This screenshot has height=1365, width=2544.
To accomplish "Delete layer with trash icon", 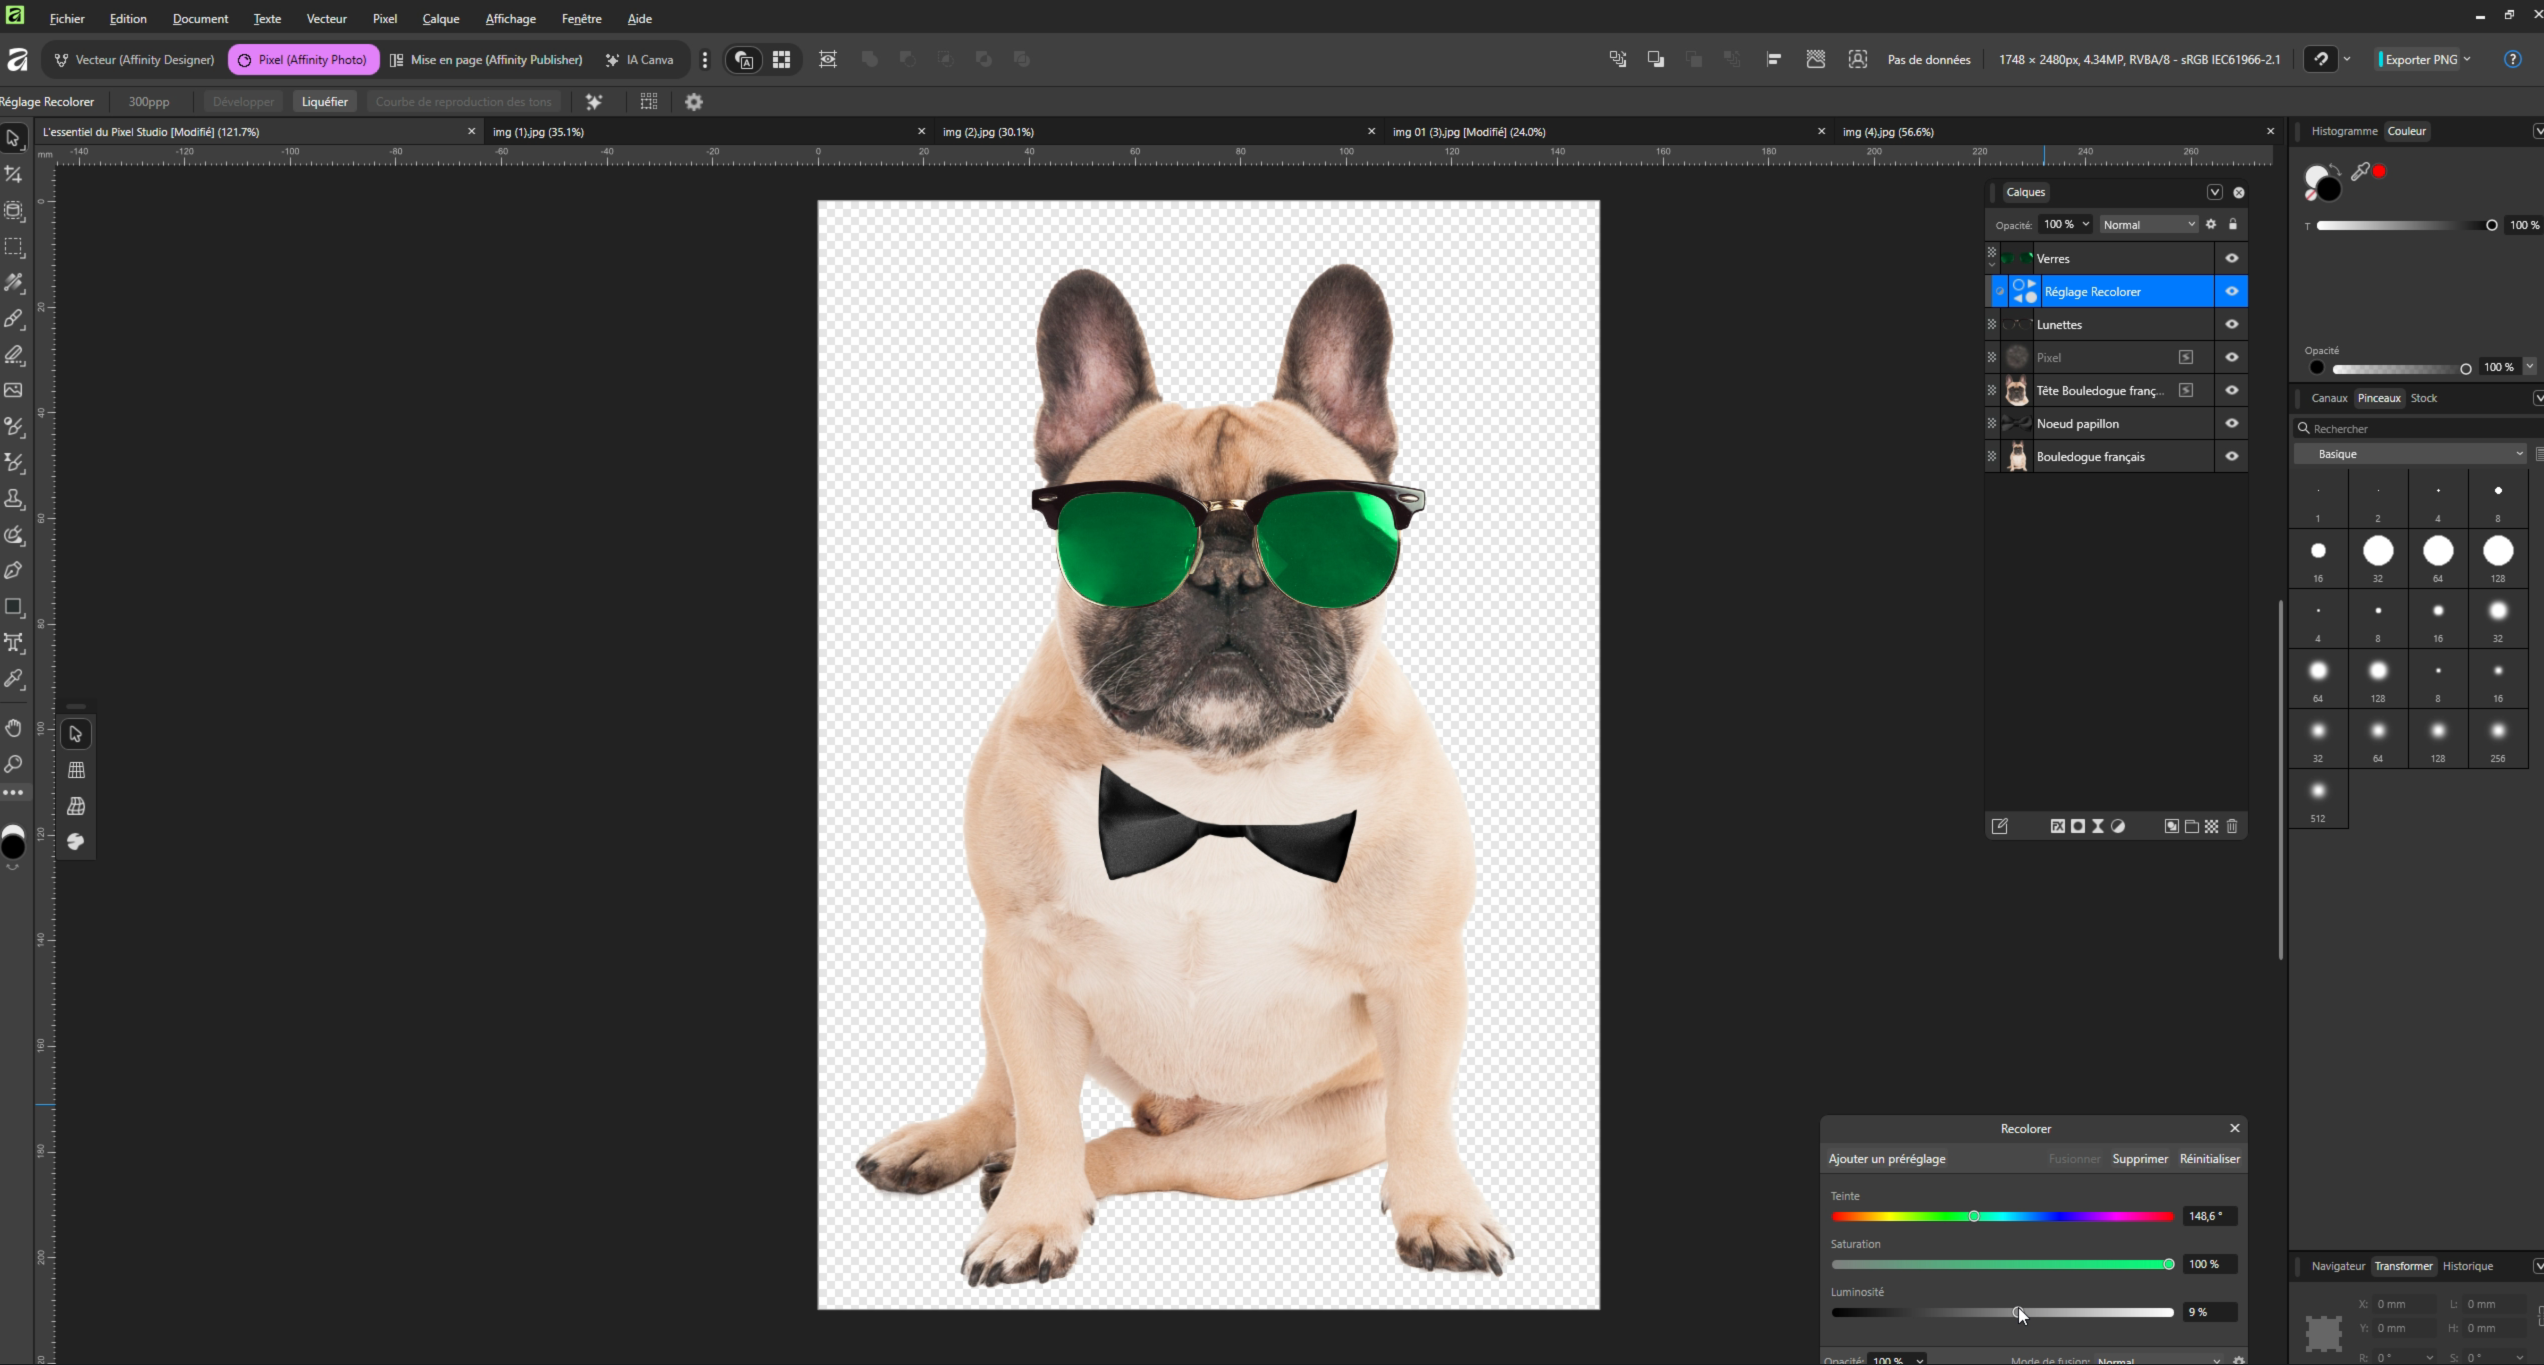I will pyautogui.click(x=2232, y=826).
